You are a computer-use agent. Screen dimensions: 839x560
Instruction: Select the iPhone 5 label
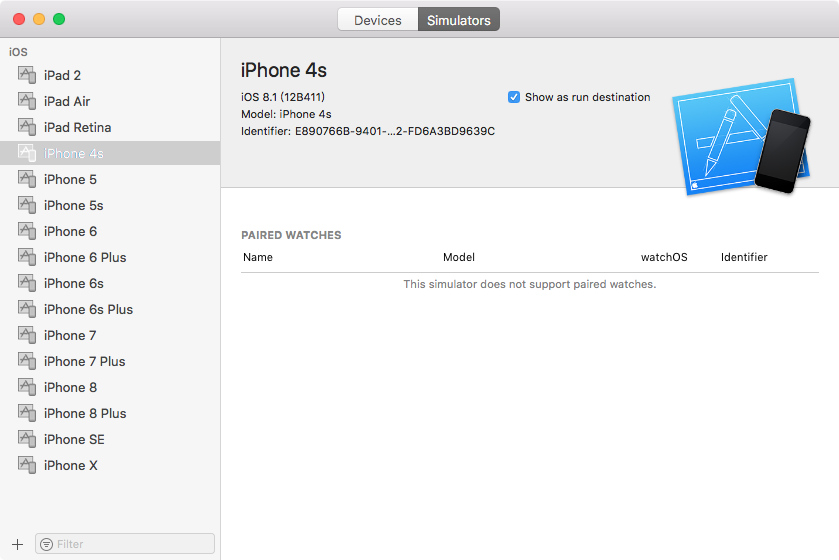70,179
